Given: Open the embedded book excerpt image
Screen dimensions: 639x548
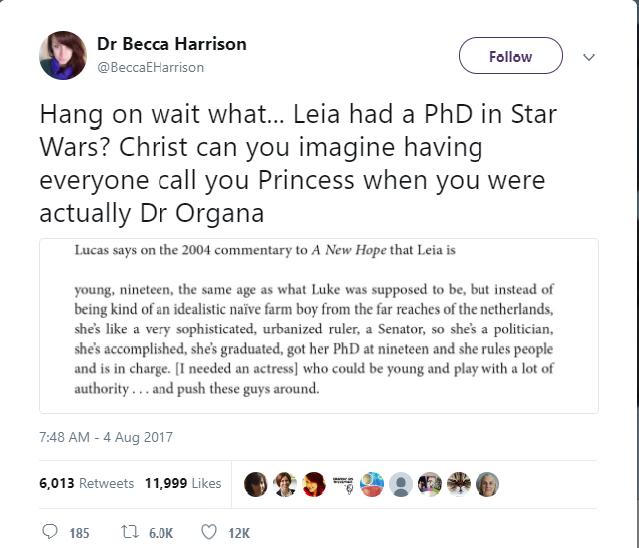Looking at the screenshot, I should pos(319,325).
